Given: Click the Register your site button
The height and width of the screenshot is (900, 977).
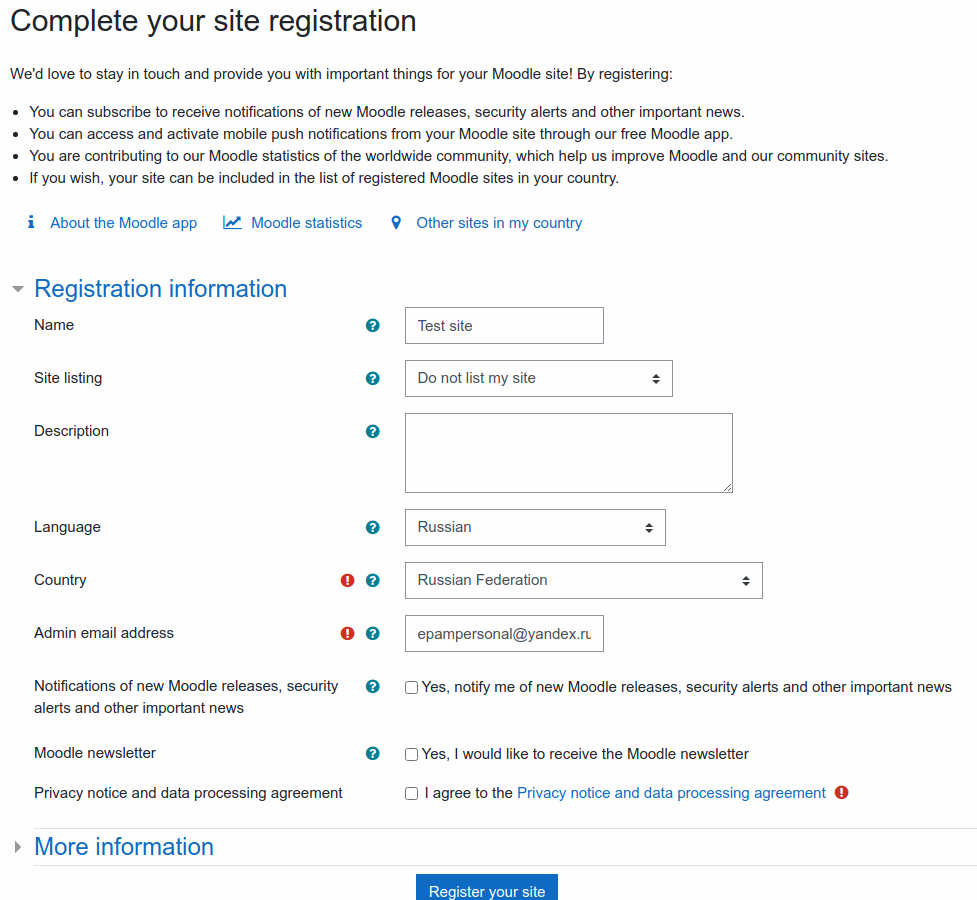Looking at the screenshot, I should [487, 890].
